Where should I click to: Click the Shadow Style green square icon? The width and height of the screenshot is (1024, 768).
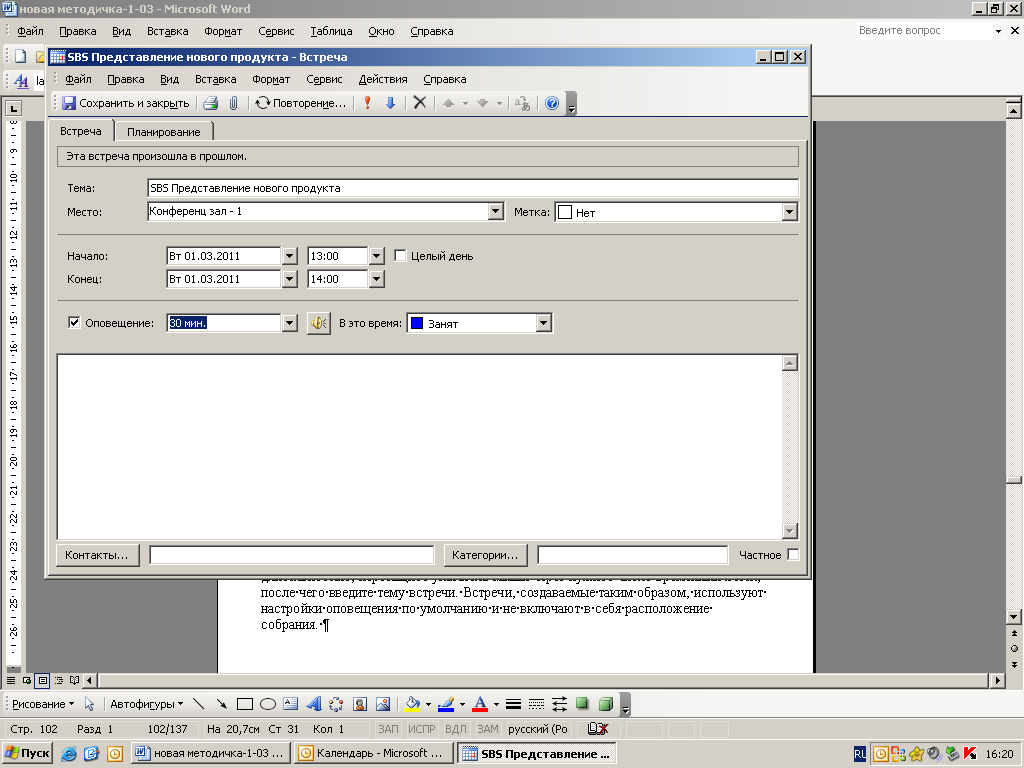coord(582,704)
